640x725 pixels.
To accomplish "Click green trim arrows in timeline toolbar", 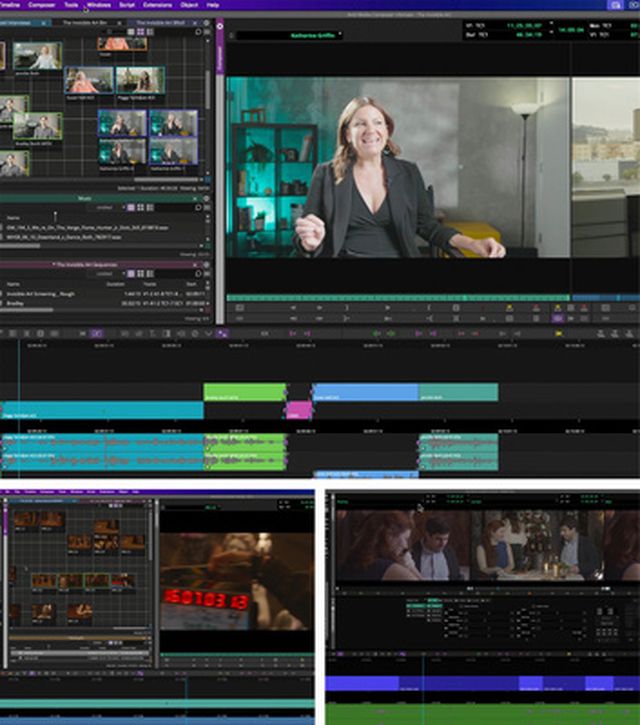I will [x=384, y=333].
